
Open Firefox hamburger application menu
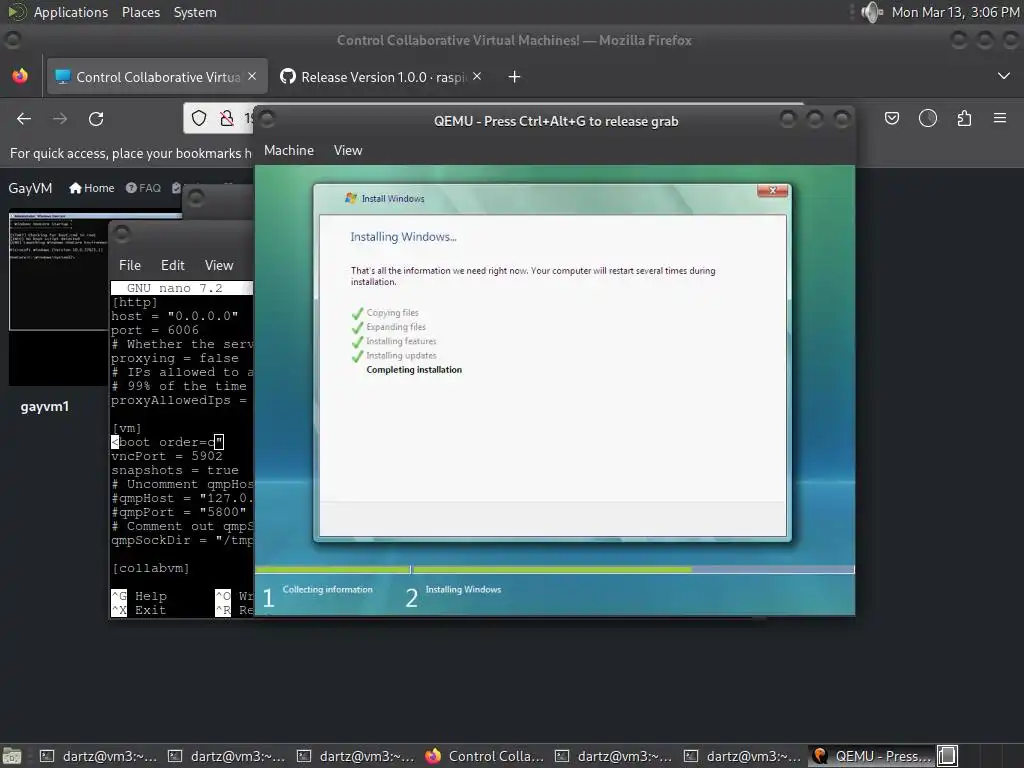[1000, 118]
